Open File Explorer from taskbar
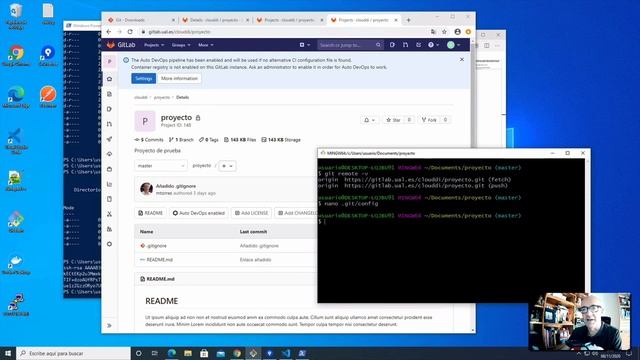This screenshot has height=360, width=640. 188,353
